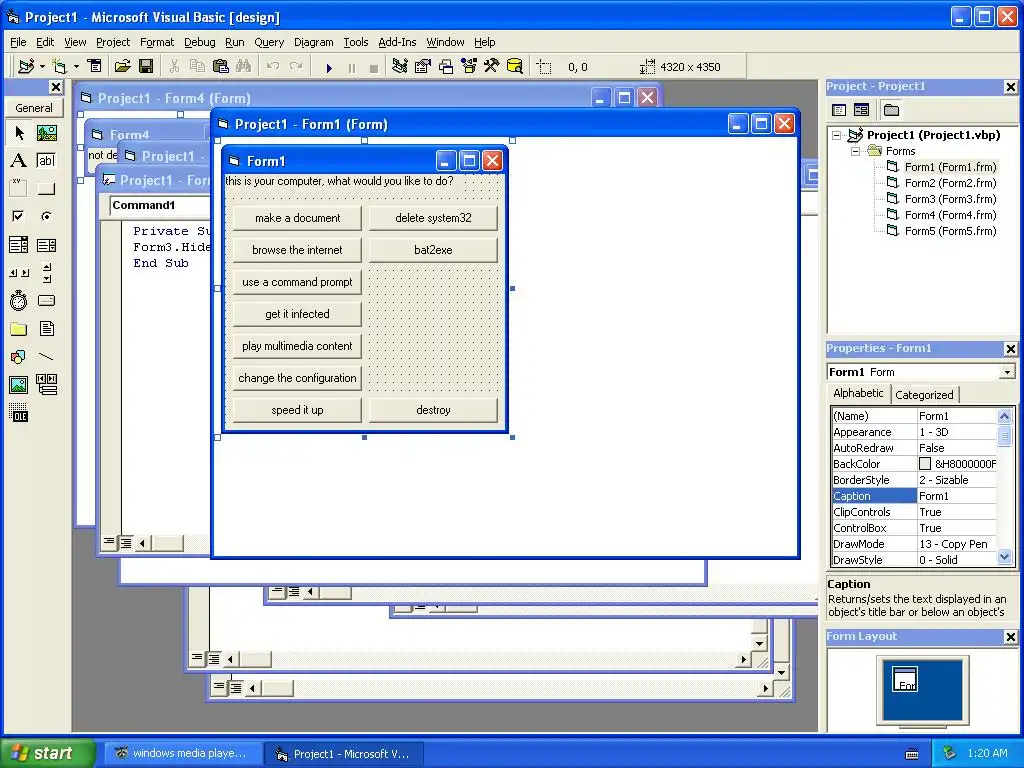Click the View Object icon in Project panel
Image resolution: width=1024 pixels, height=768 pixels.
(x=862, y=110)
